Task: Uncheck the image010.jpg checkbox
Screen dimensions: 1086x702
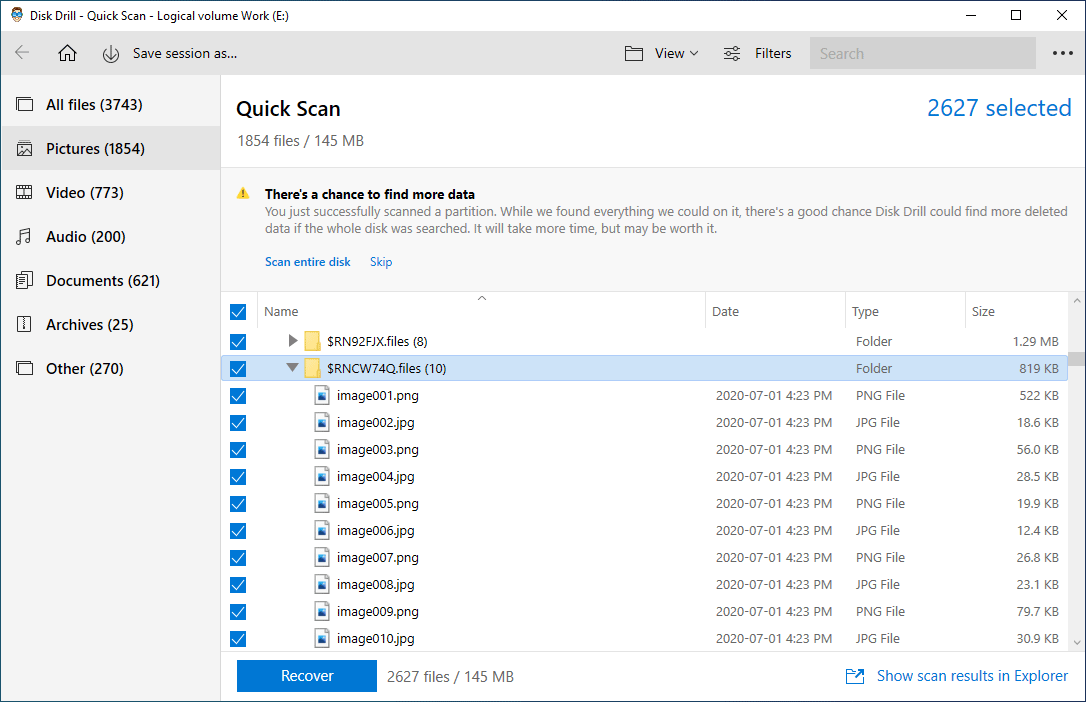Action: (238, 638)
